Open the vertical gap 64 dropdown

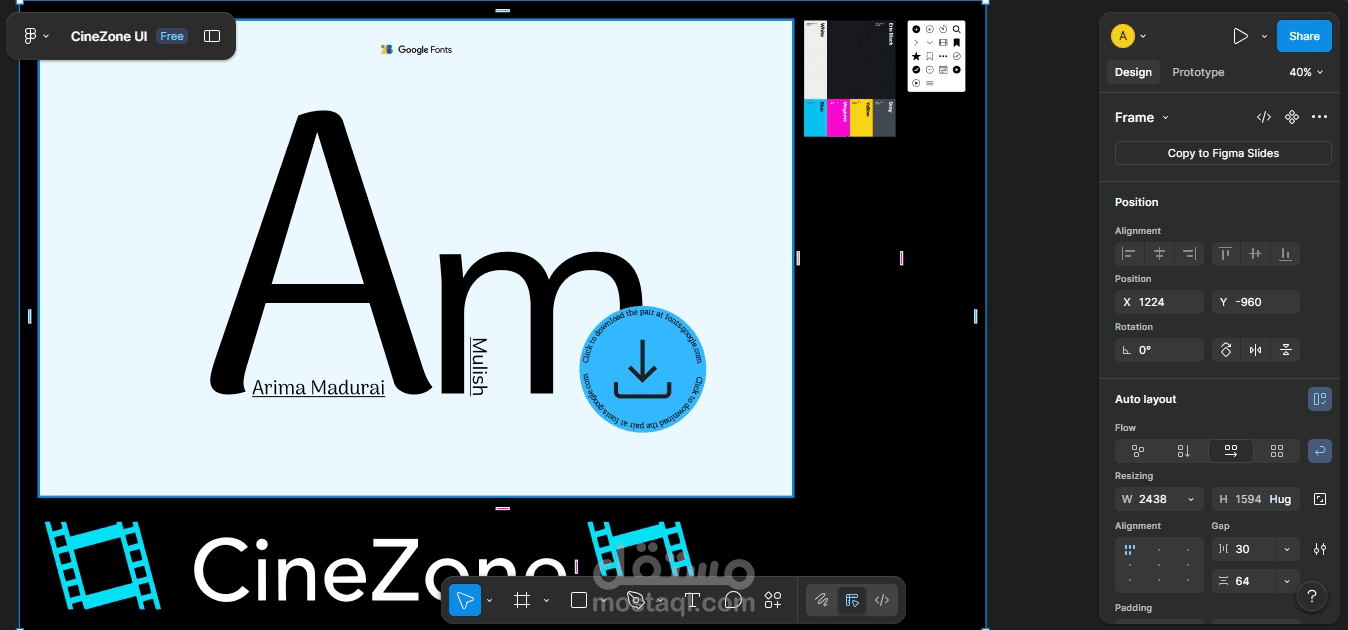(1287, 581)
